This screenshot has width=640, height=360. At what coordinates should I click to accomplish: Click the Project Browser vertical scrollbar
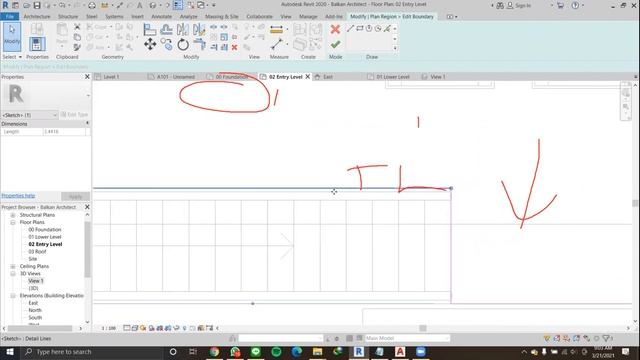(x=87, y=249)
